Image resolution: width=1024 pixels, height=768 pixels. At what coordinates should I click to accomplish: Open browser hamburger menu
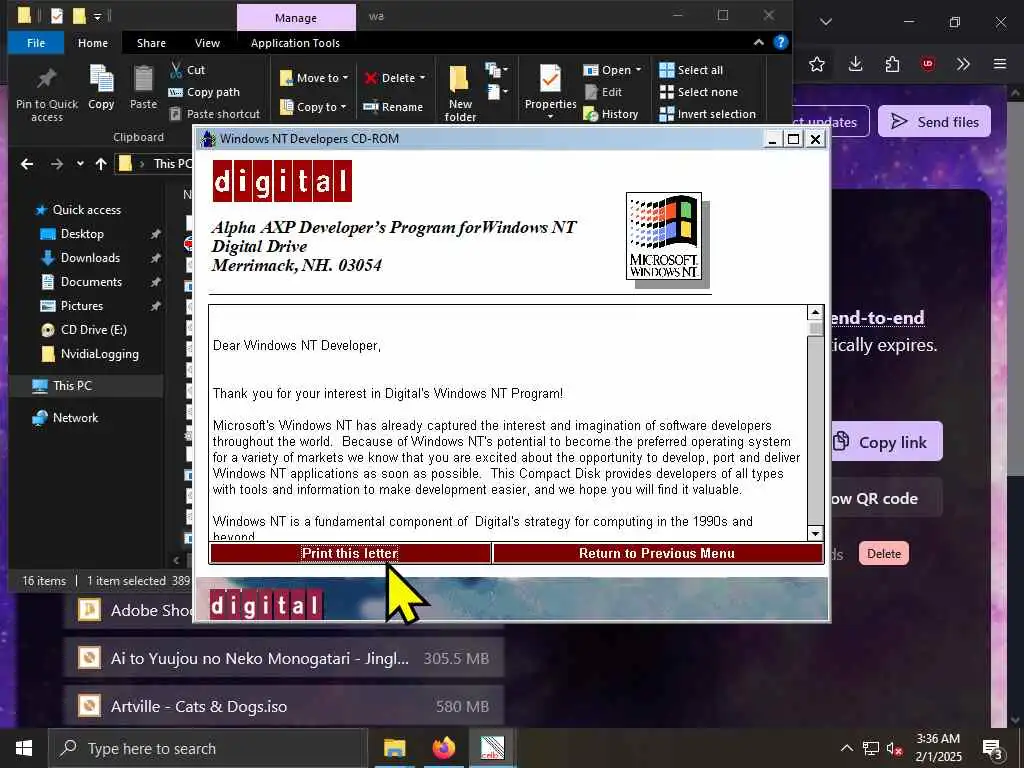(x=1000, y=64)
